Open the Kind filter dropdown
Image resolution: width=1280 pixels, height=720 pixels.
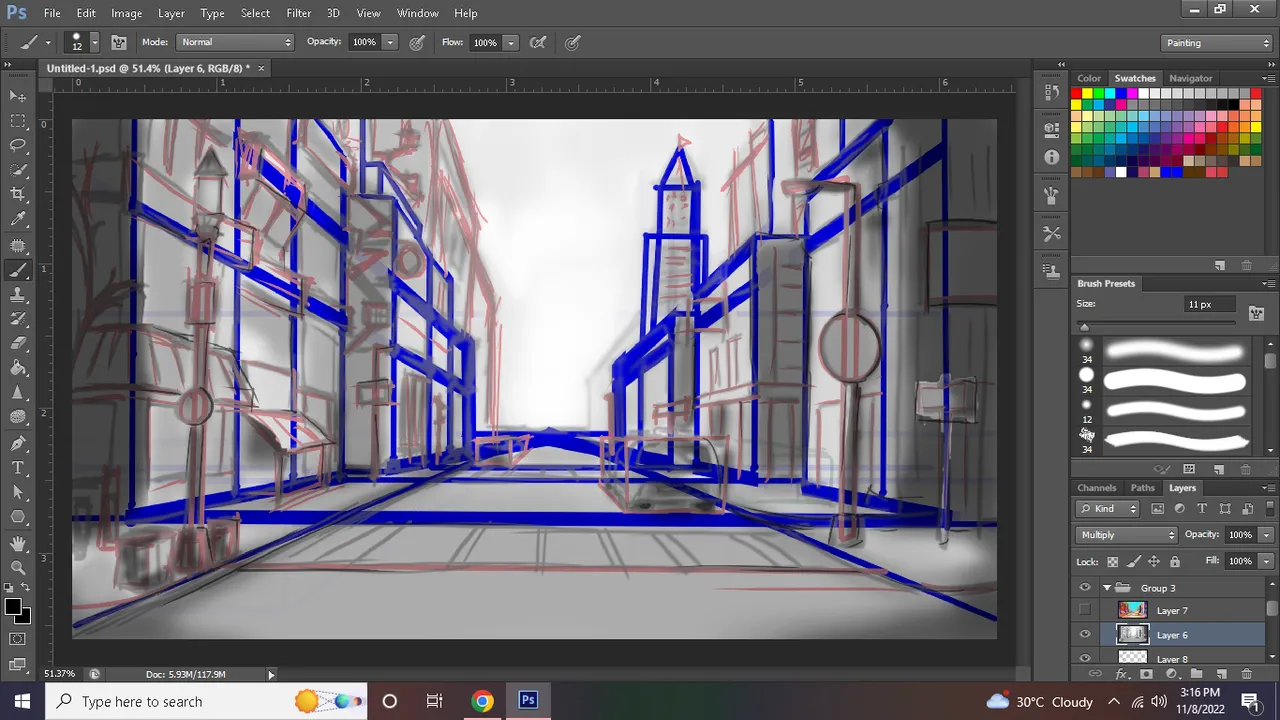tap(1110, 509)
